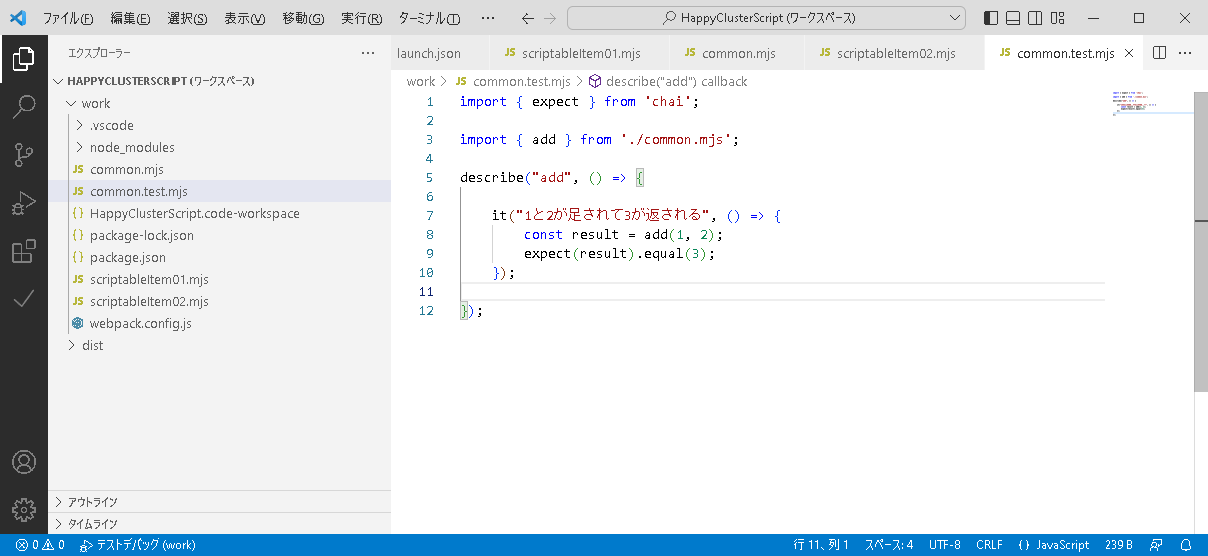Open the Testing checkmark view icon
The height and width of the screenshot is (556, 1208).
24,299
